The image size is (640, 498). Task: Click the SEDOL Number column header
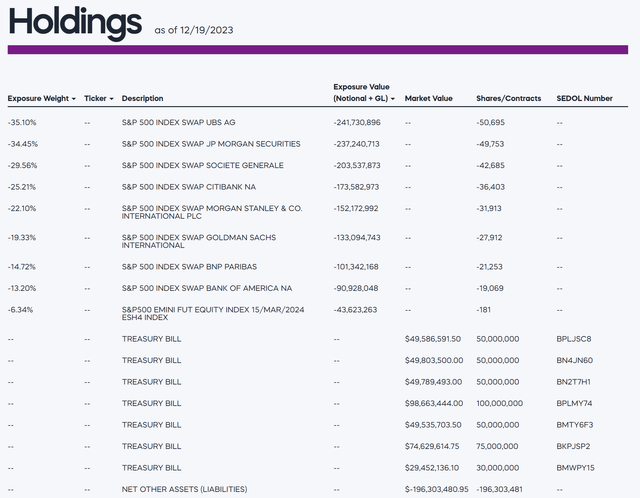[584, 98]
